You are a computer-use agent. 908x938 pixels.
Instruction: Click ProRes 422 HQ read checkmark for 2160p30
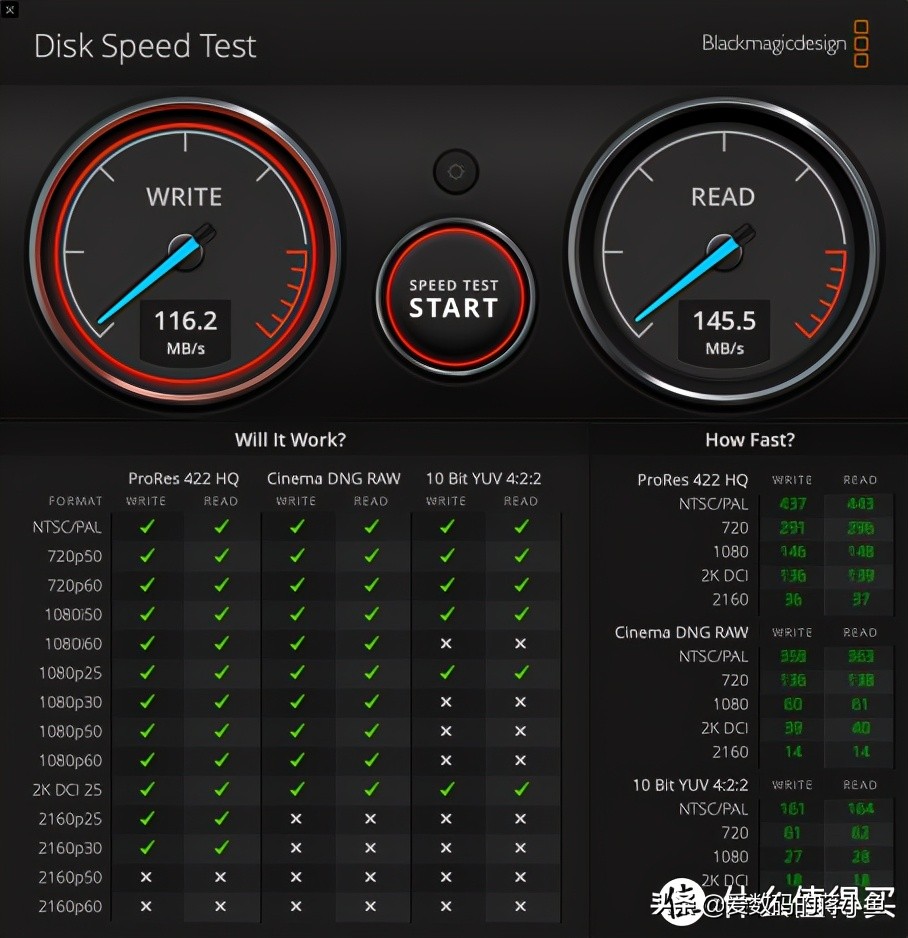tap(221, 847)
